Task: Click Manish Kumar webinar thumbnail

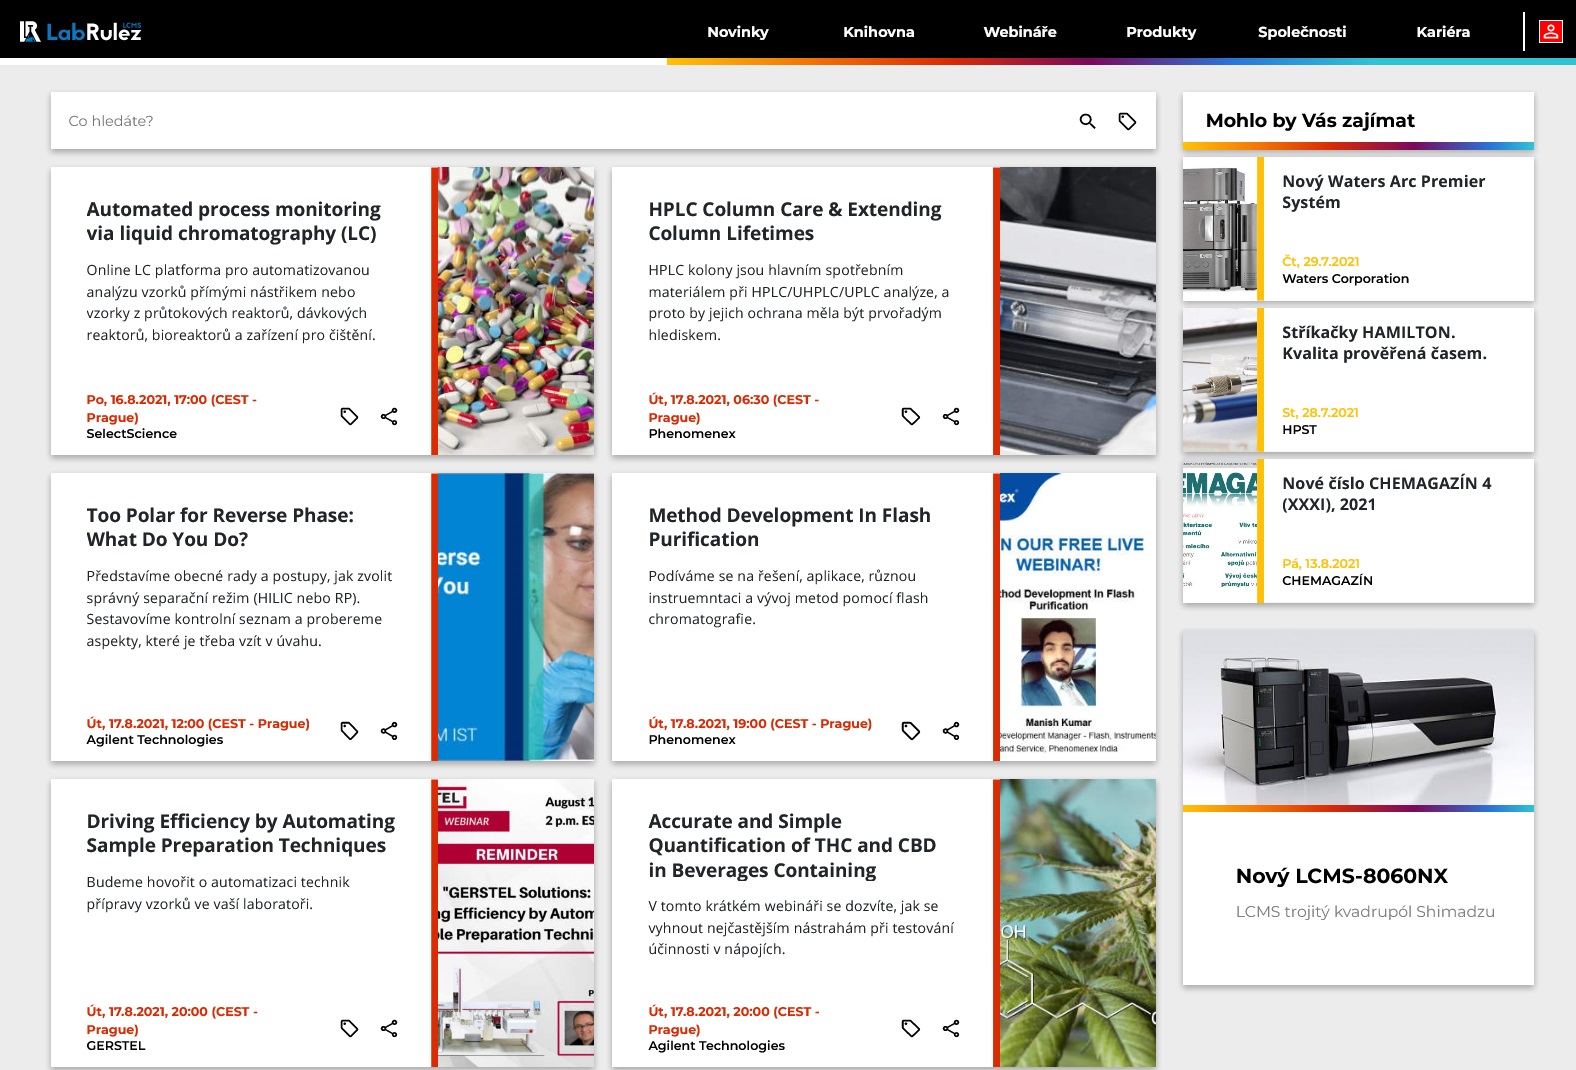Action: (x=1077, y=617)
